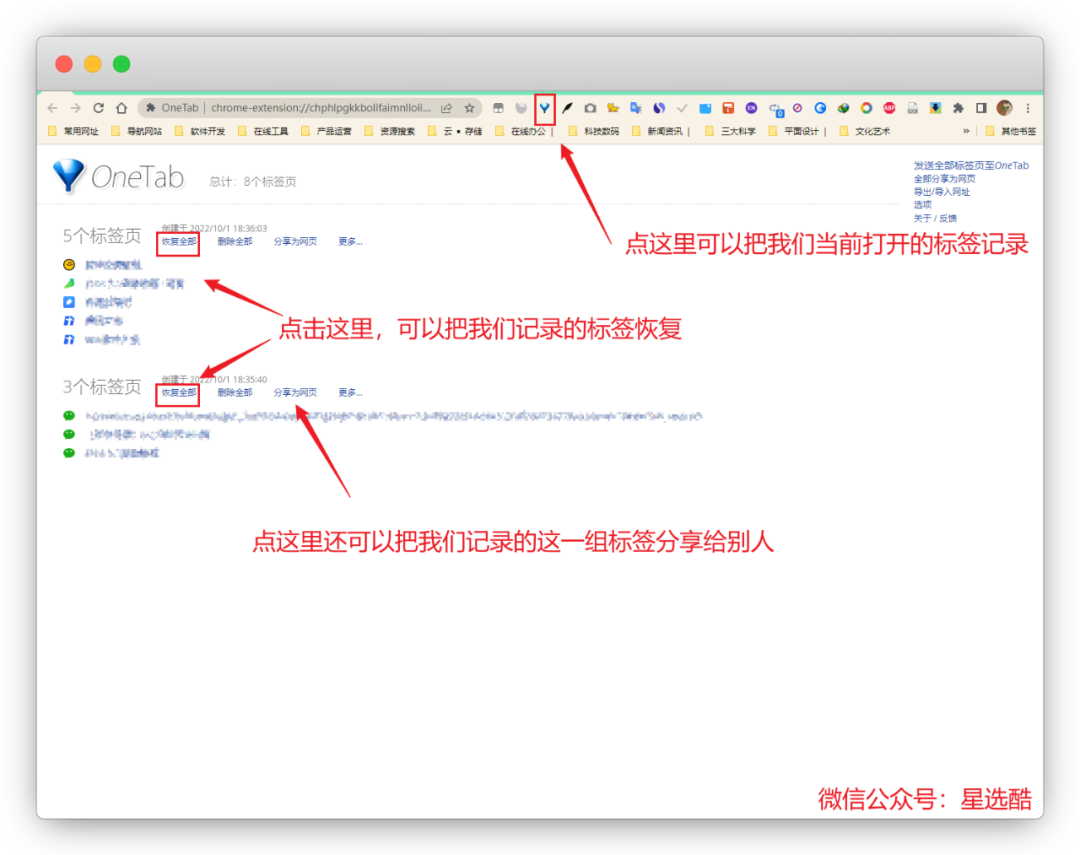This screenshot has width=1080, height=855.
Task: Open the 资源搜索 bookmark folder
Action: pyautogui.click(x=390, y=131)
